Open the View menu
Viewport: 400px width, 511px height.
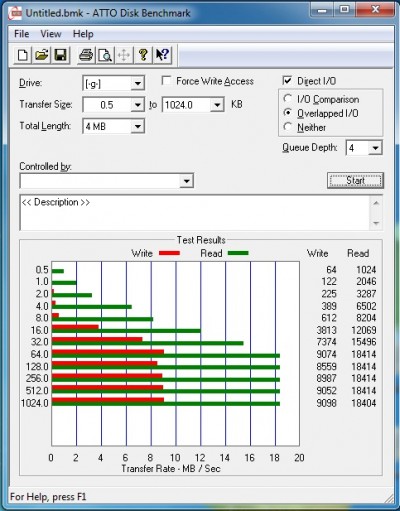[x=51, y=34]
